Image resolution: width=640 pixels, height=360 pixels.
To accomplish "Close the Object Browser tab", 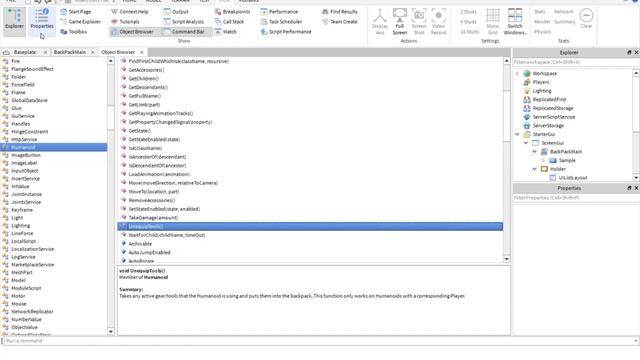I will point(142,52).
